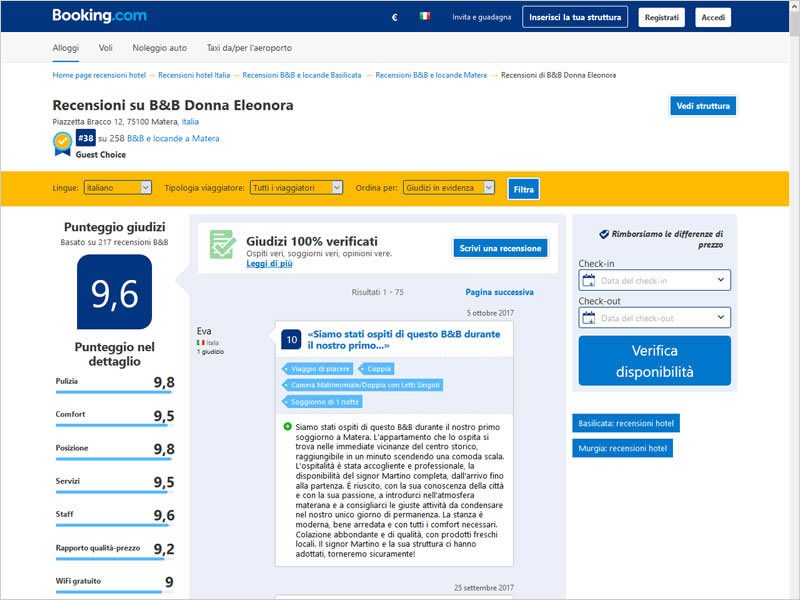The image size is (800, 600).
Task: Click the check-in date field
Action: click(655, 280)
